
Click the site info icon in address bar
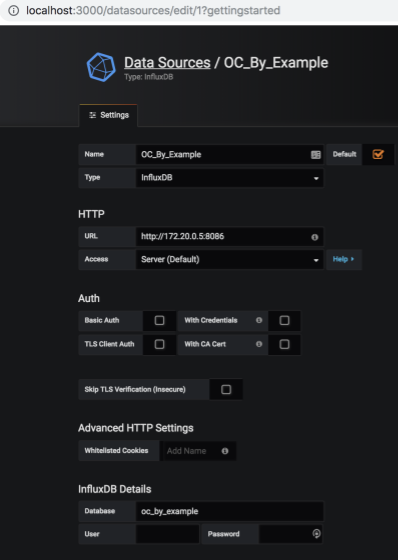point(14,10)
